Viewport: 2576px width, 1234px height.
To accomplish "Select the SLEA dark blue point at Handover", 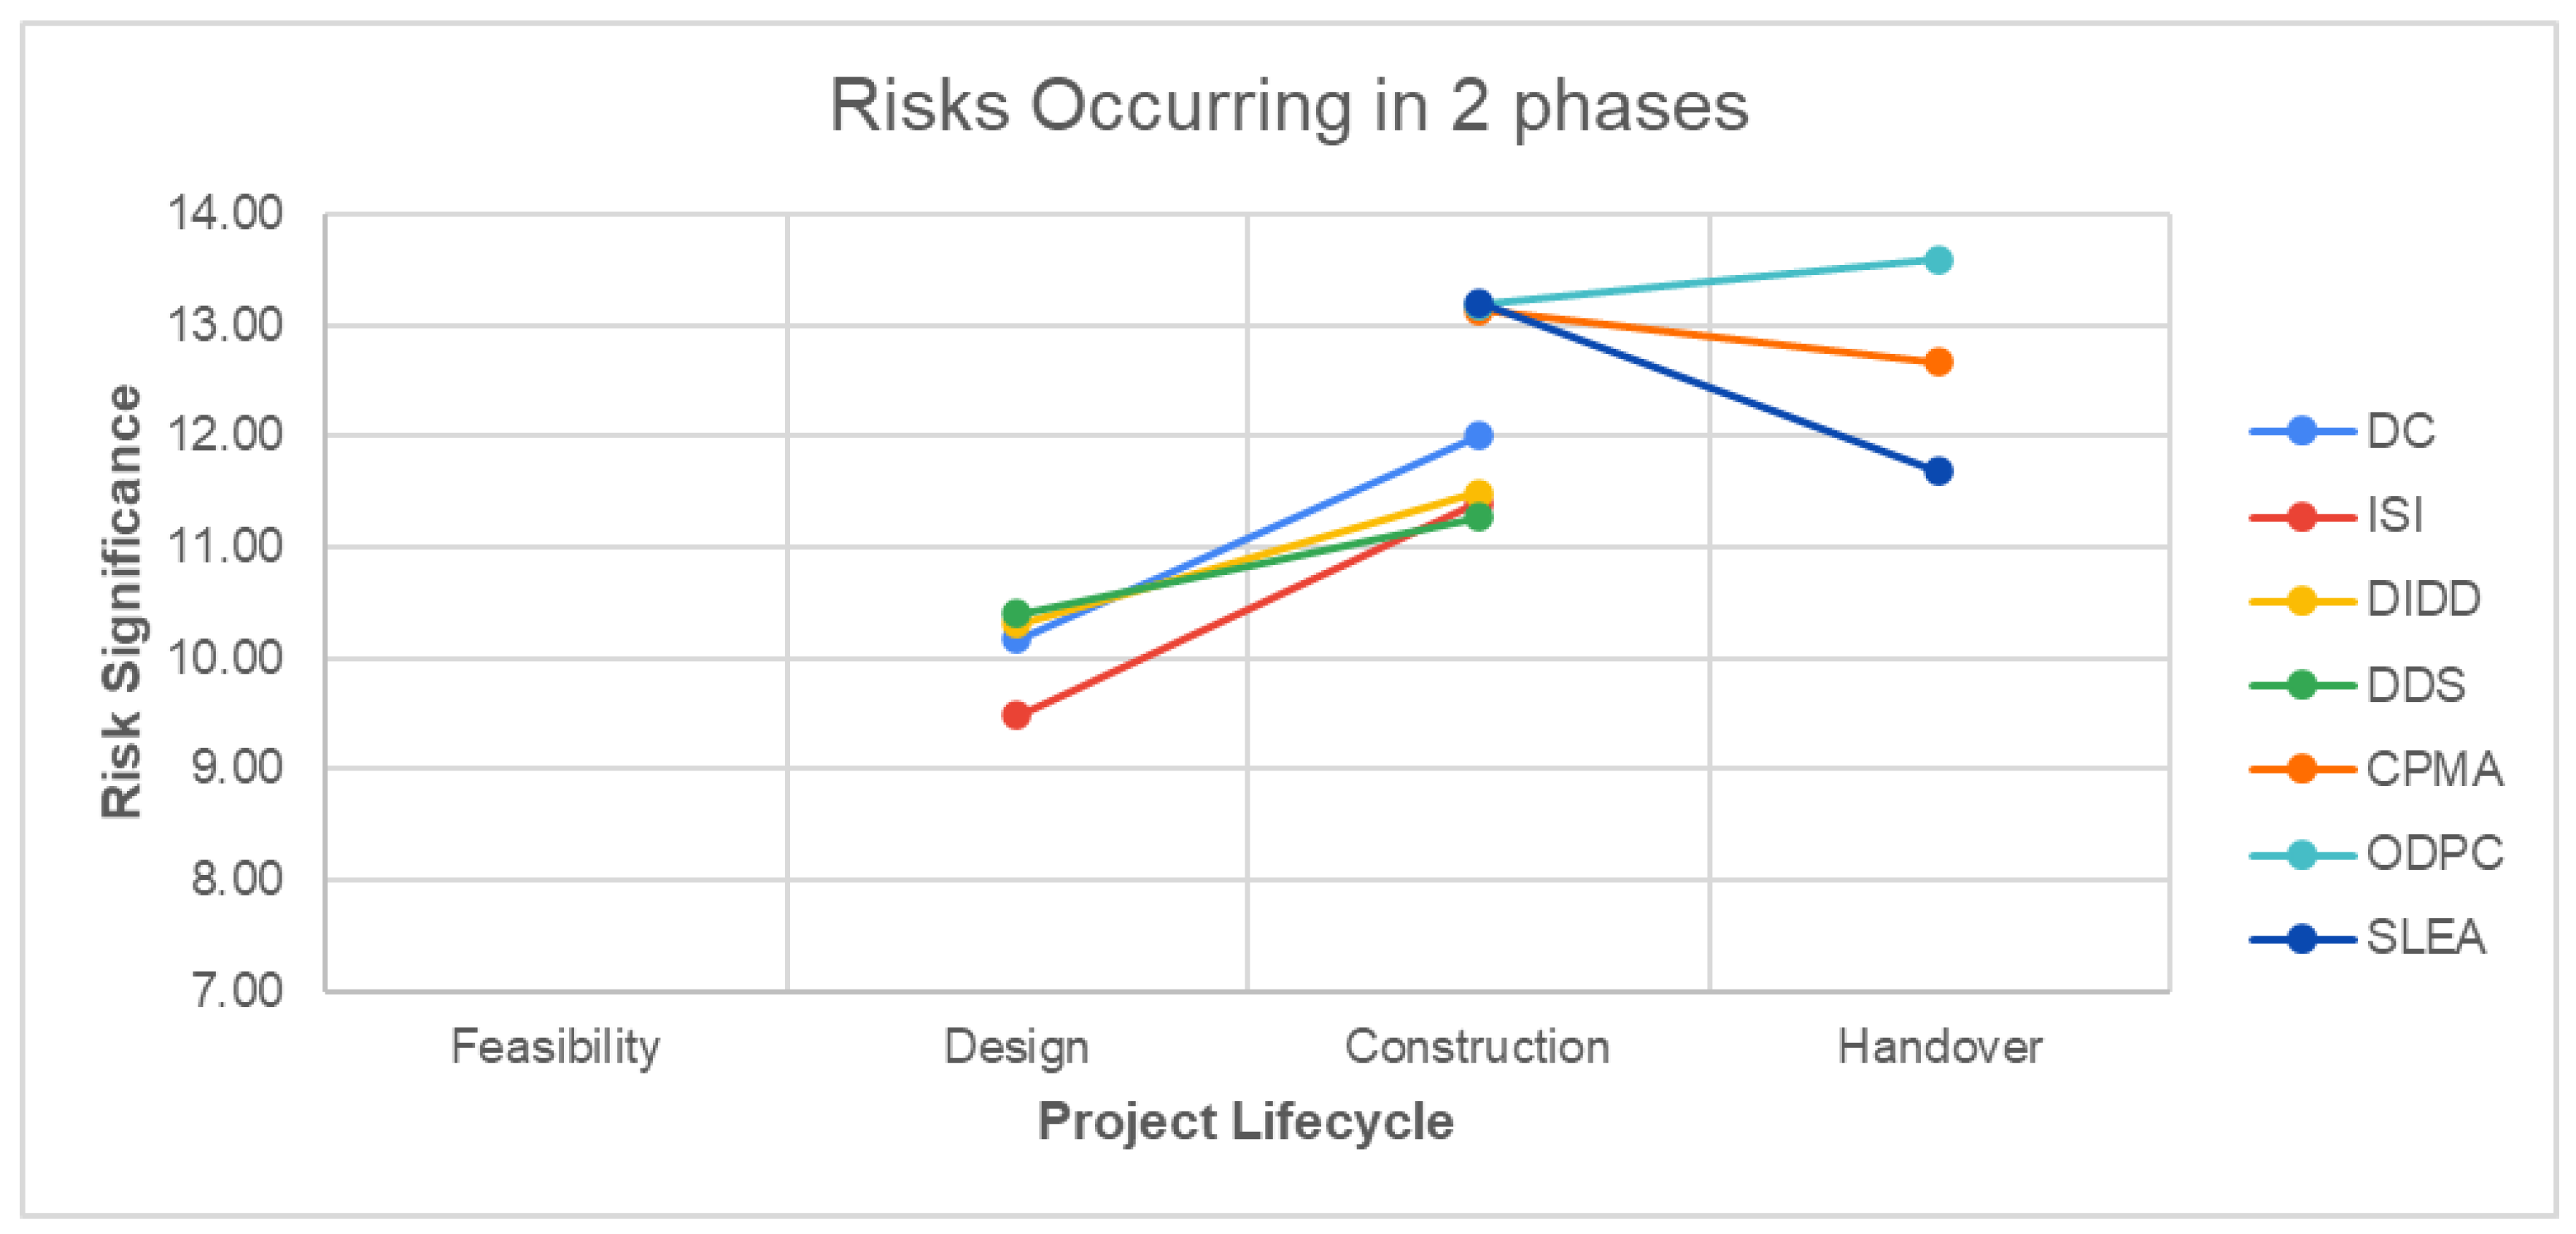I will 1938,471.
